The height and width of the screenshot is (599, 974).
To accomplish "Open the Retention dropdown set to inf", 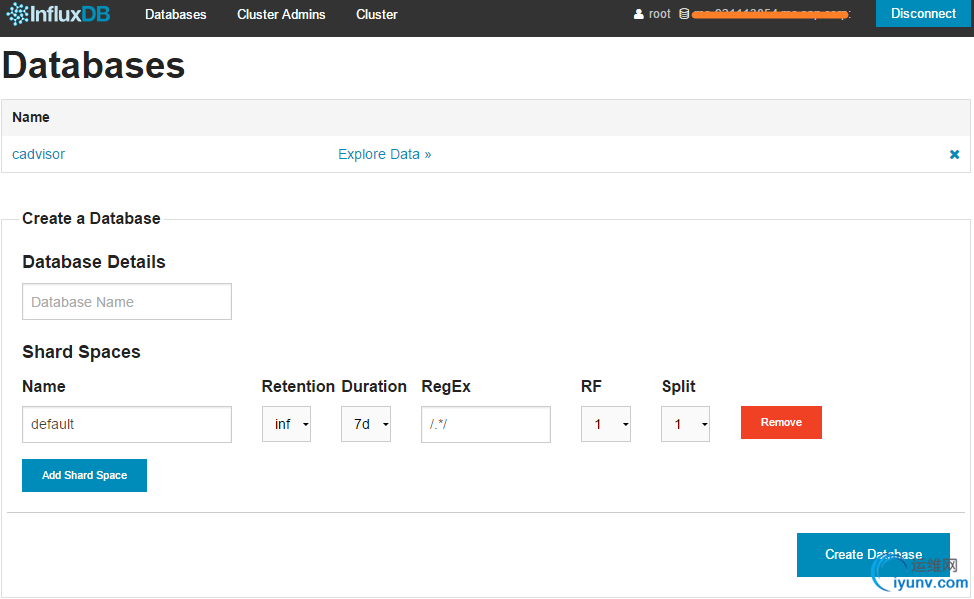I will (286, 424).
